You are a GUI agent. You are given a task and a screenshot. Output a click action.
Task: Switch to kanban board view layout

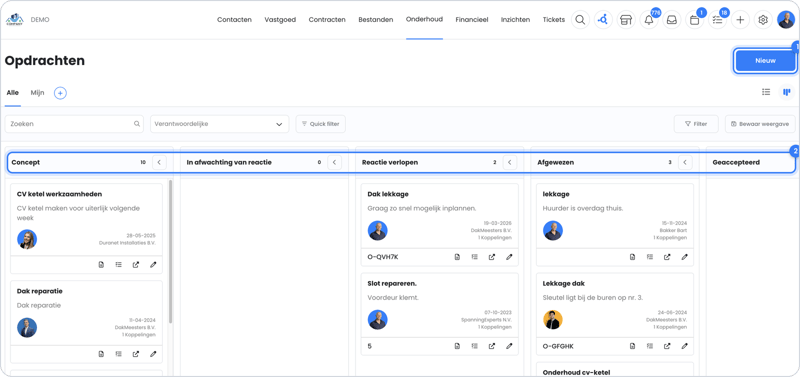pos(787,92)
